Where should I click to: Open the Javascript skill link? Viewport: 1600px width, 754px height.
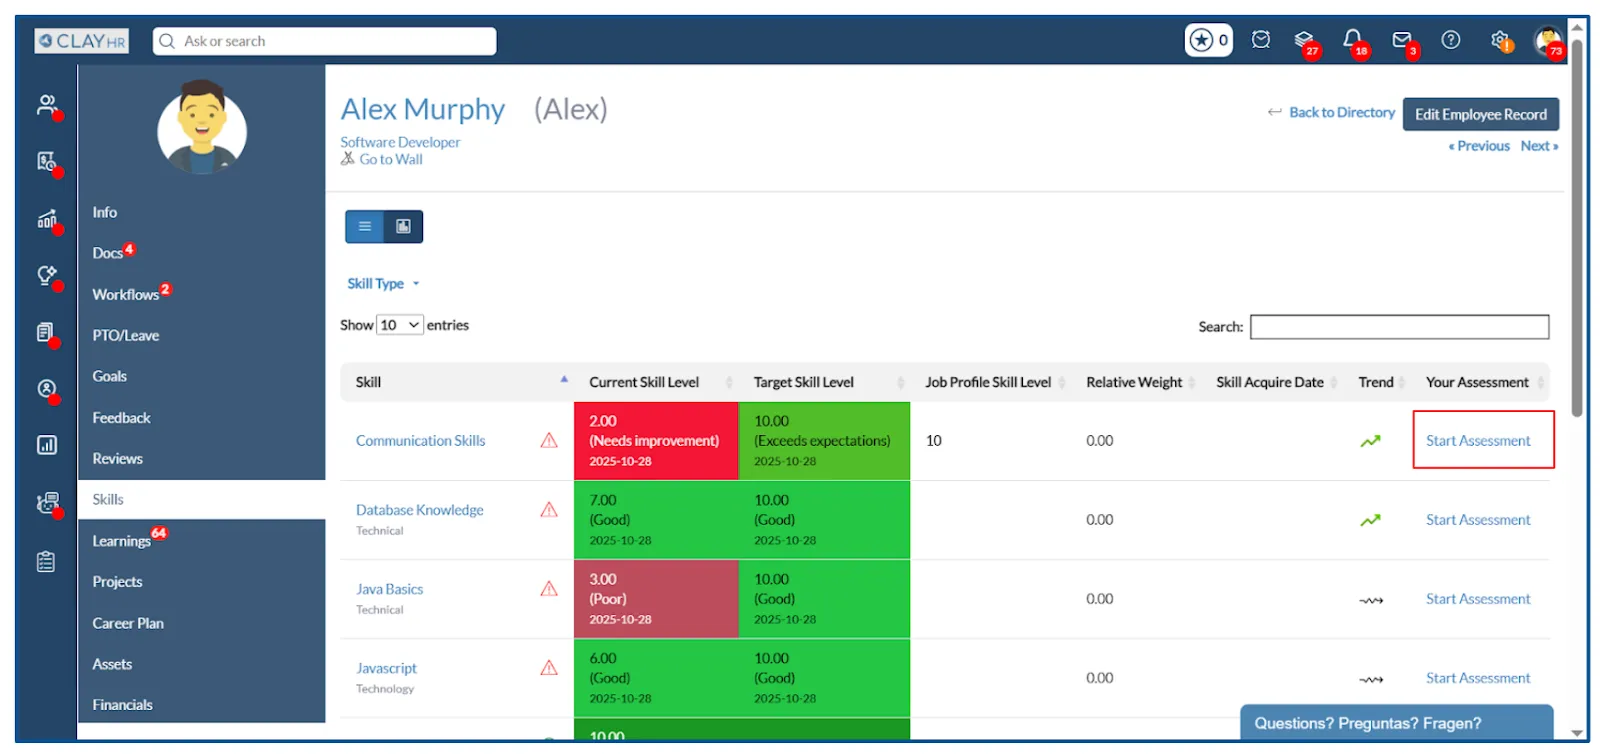[x=386, y=668]
